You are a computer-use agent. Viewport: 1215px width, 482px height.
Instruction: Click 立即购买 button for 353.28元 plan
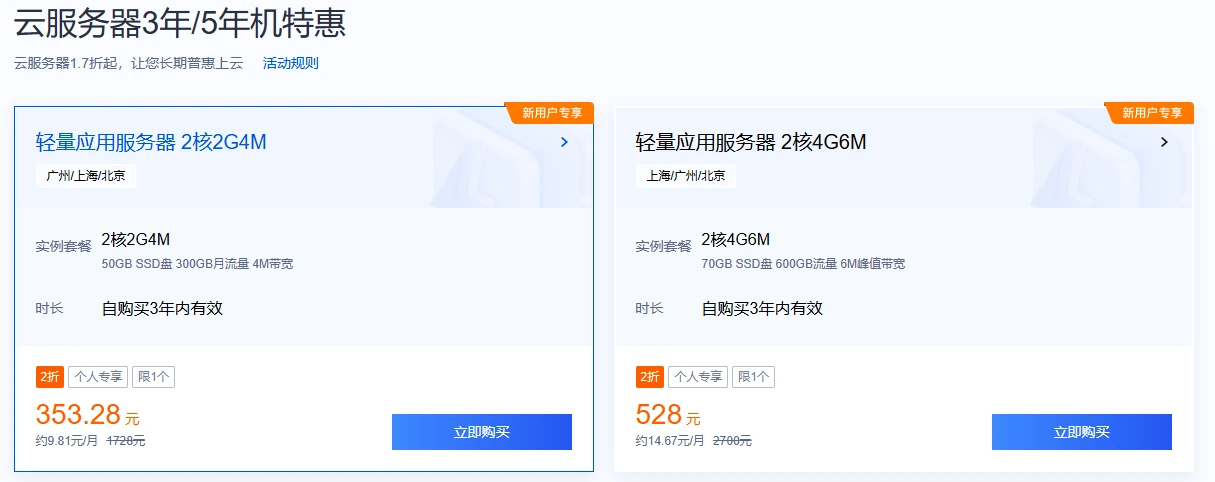pyautogui.click(x=482, y=432)
